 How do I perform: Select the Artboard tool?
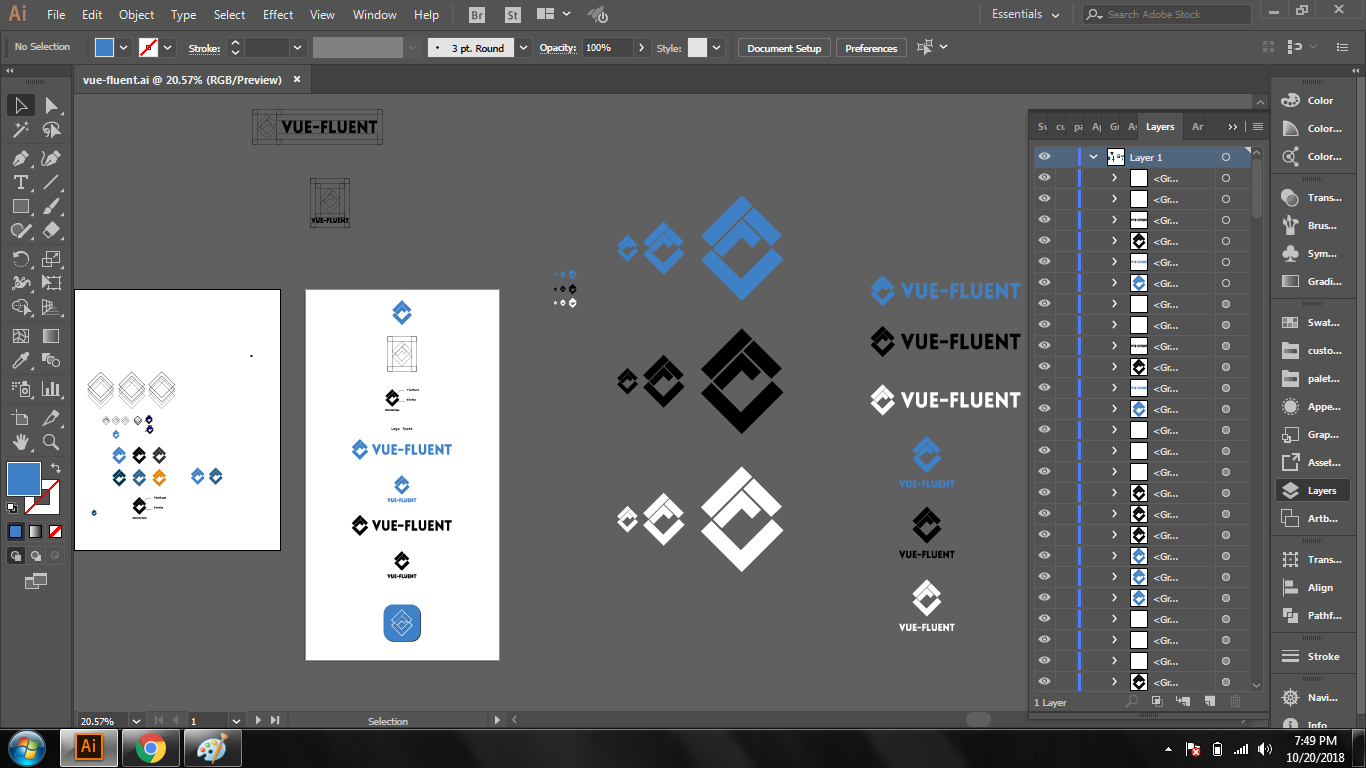[20, 417]
